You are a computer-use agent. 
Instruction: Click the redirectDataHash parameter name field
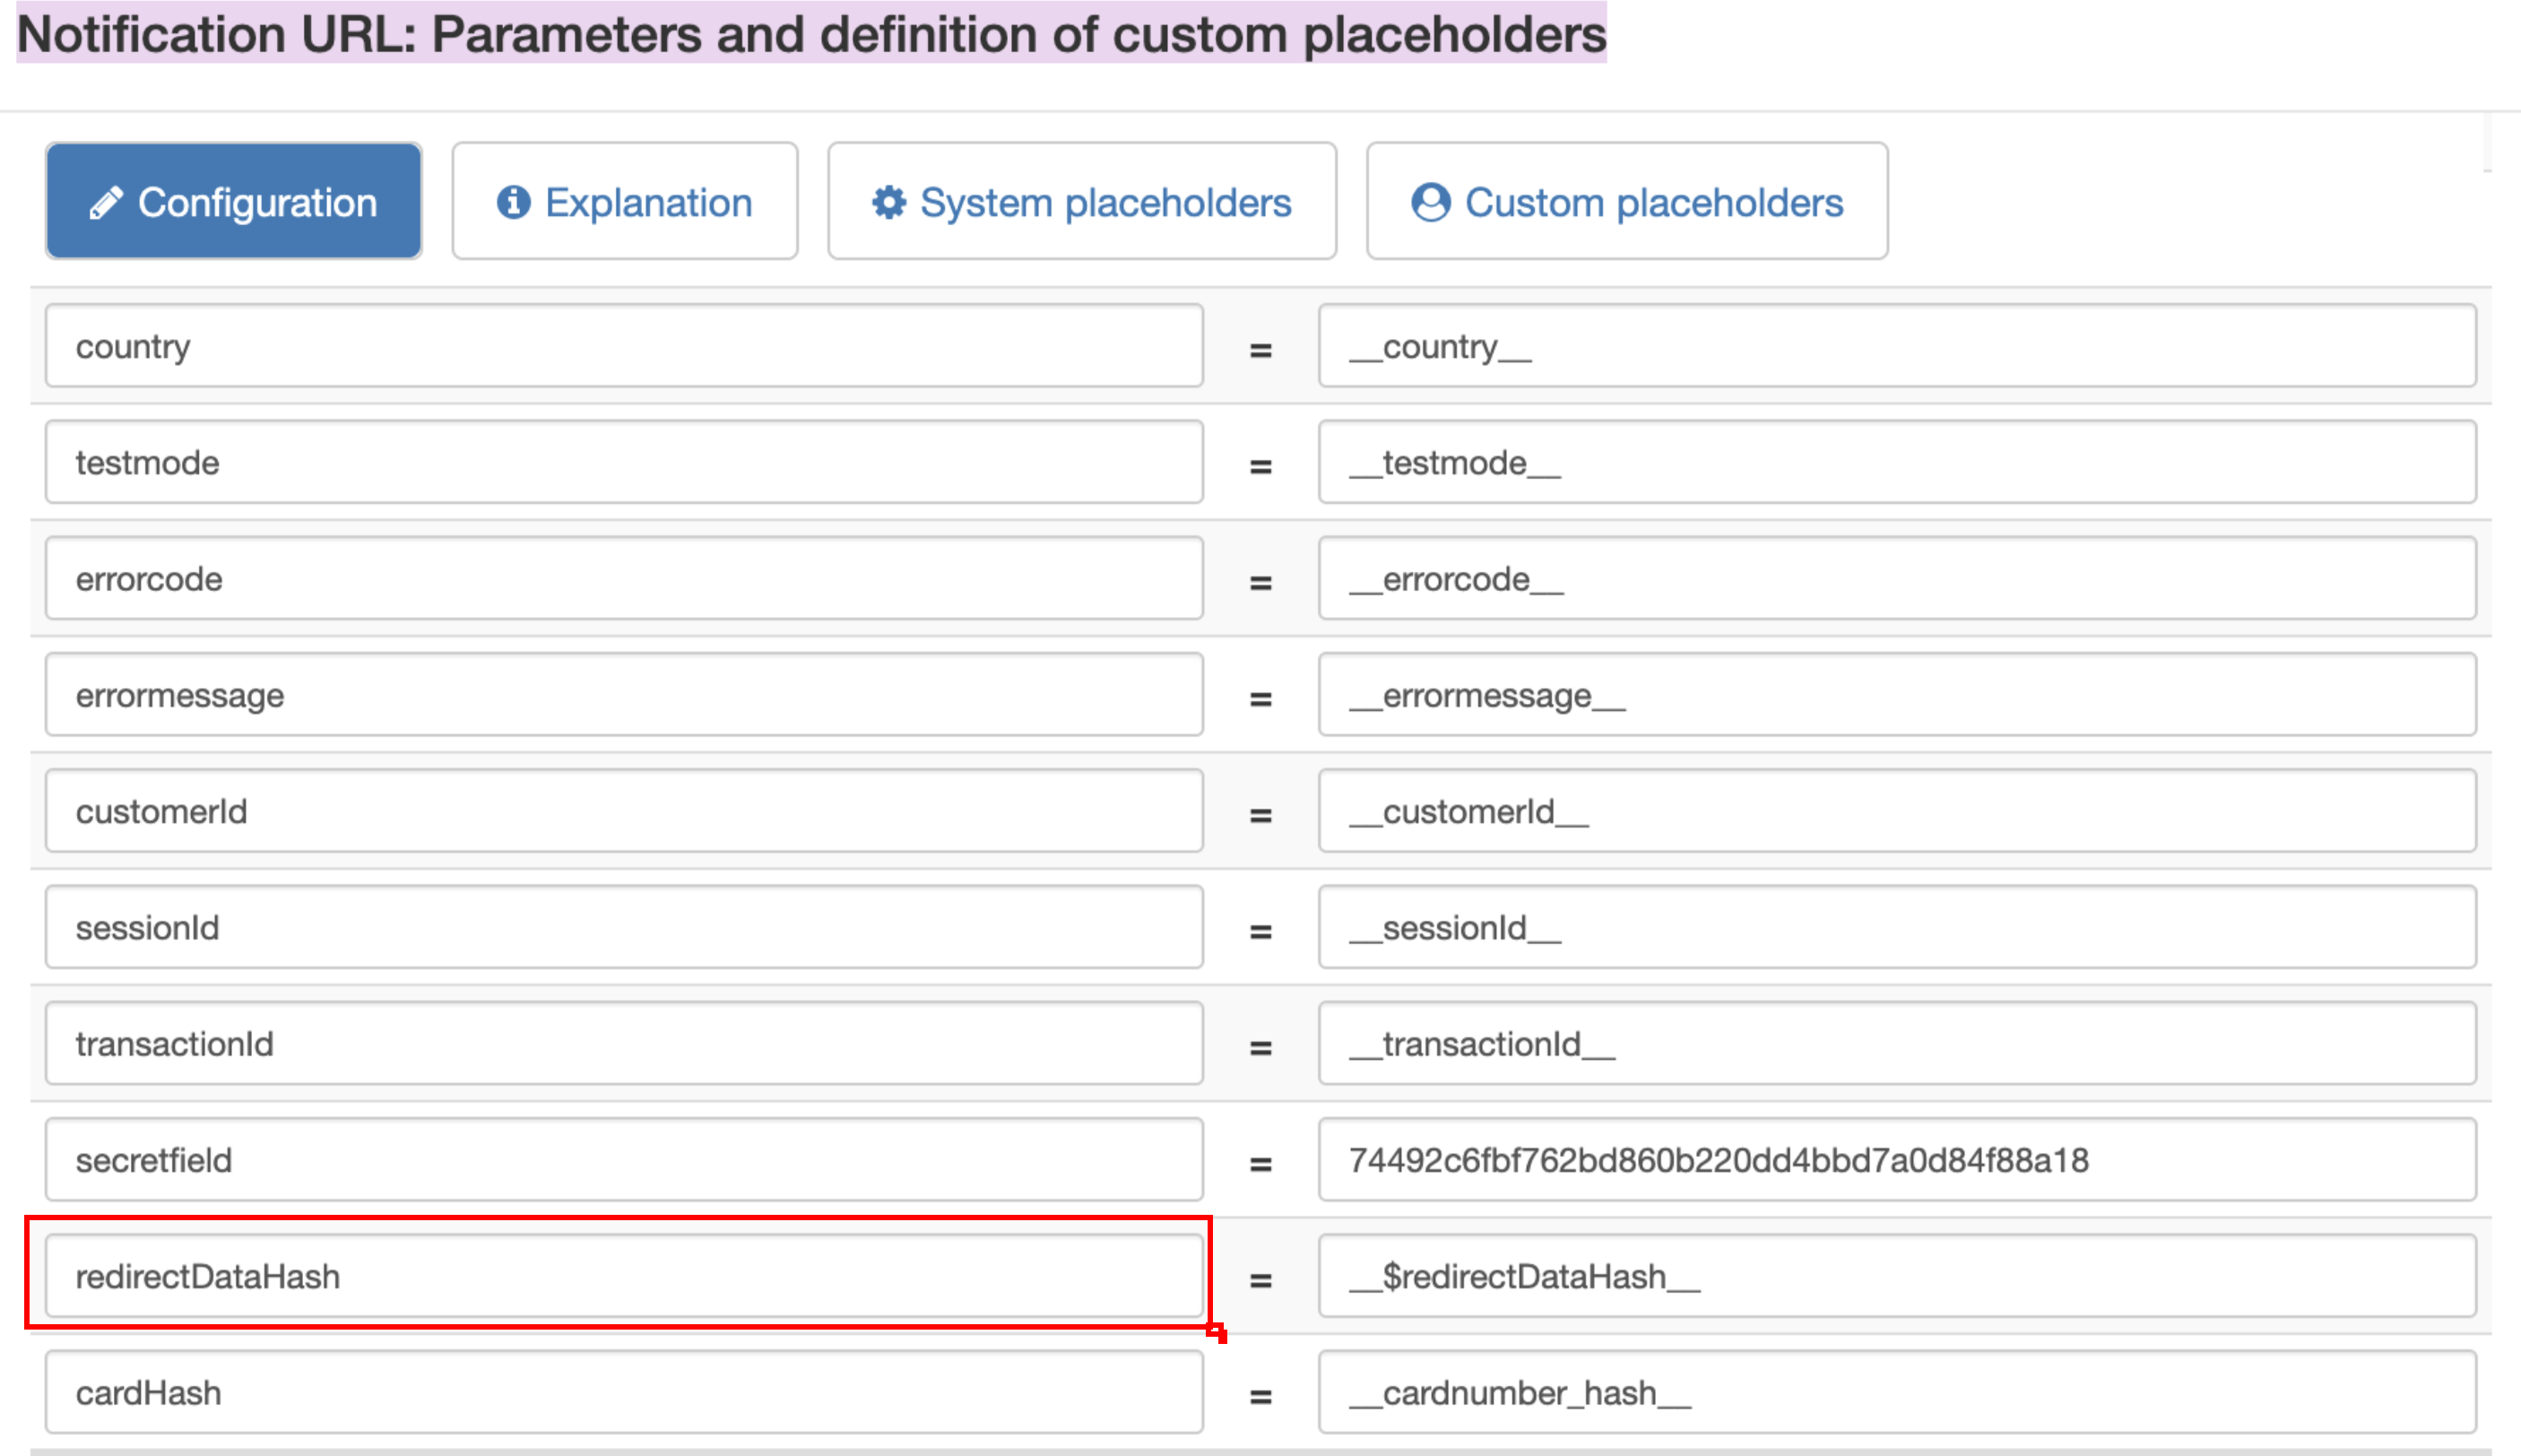(x=624, y=1277)
